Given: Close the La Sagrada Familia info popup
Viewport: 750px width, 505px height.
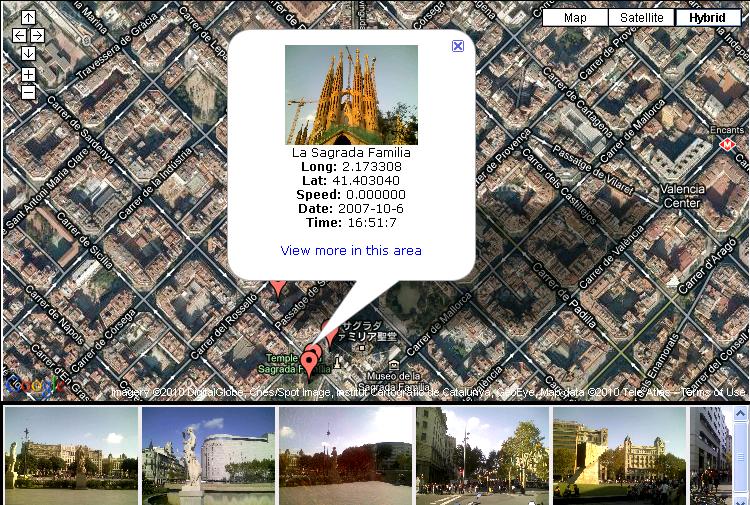Looking at the screenshot, I should [x=458, y=46].
